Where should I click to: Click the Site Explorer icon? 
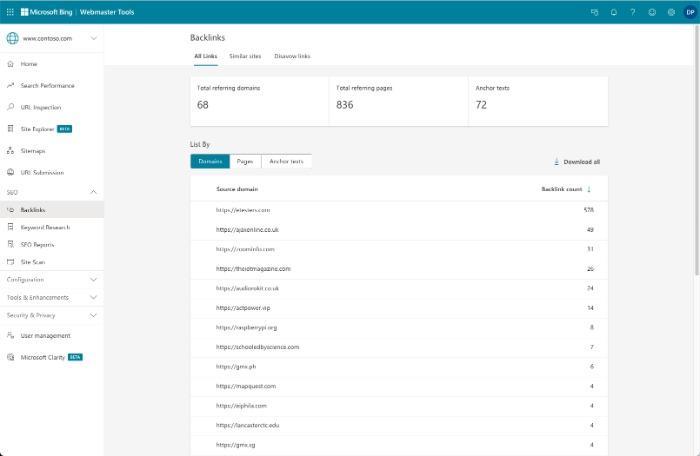[x=11, y=129]
